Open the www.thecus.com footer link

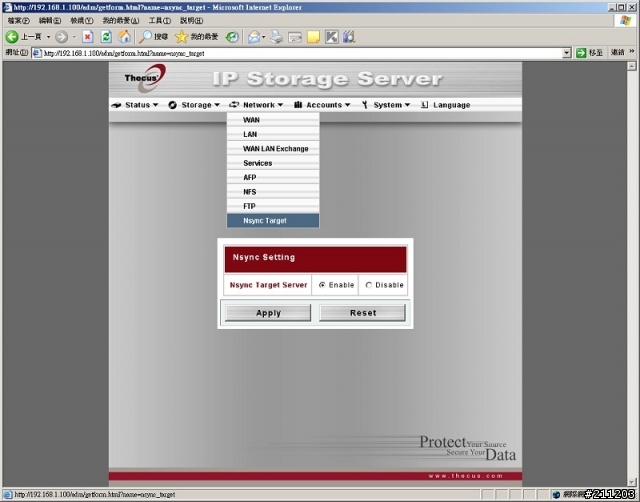click(x=466, y=476)
